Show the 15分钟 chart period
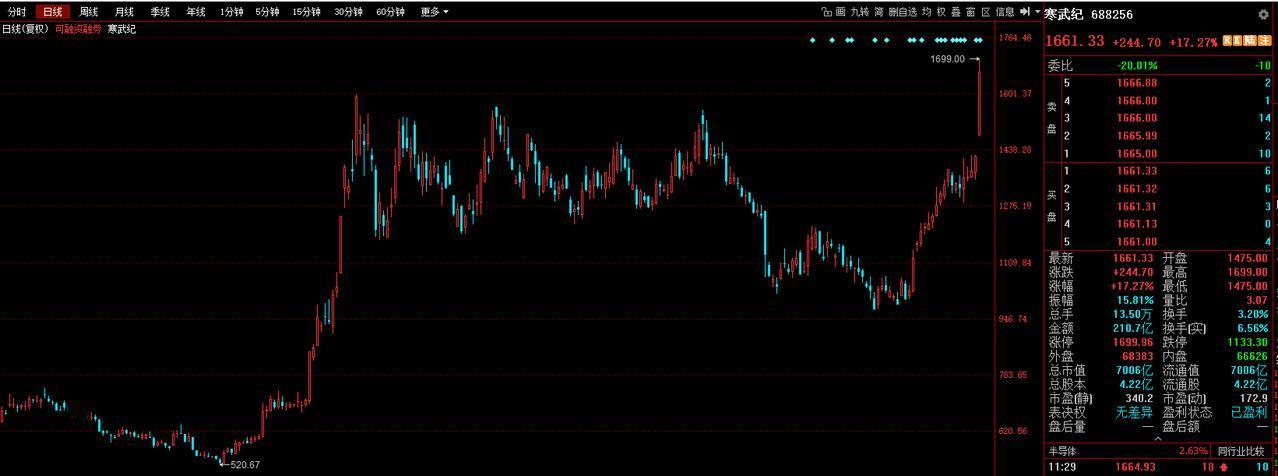The image size is (1278, 476). coord(306,12)
